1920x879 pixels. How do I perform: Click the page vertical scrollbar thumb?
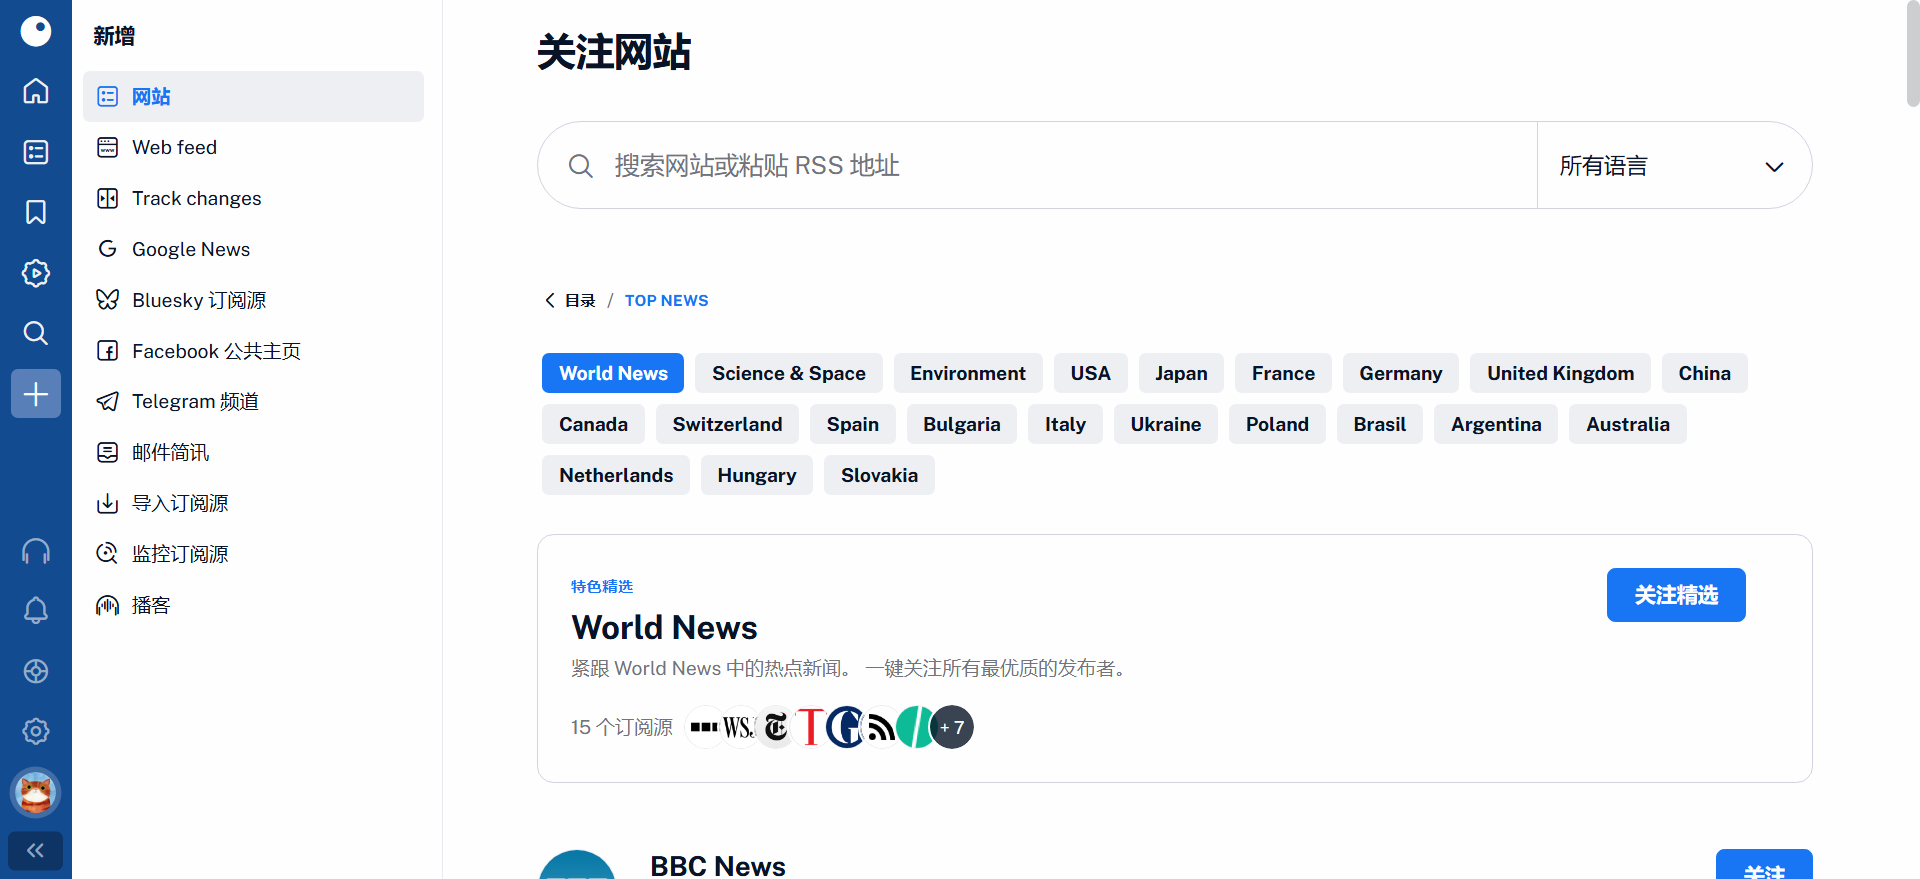coord(1912,55)
